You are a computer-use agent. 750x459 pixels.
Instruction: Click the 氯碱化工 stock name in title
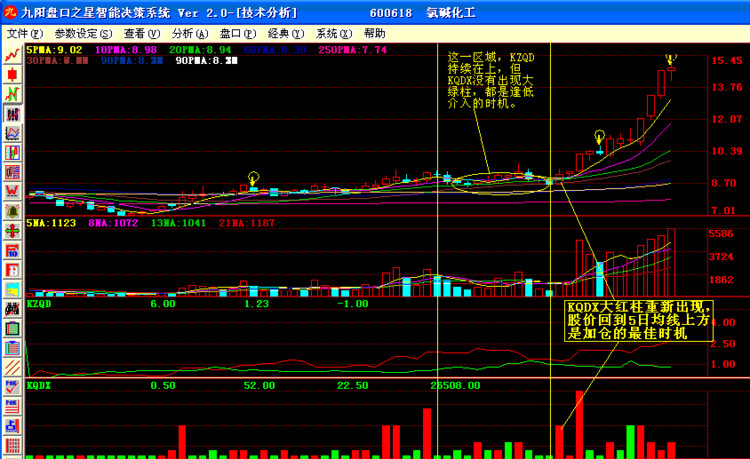(x=451, y=13)
